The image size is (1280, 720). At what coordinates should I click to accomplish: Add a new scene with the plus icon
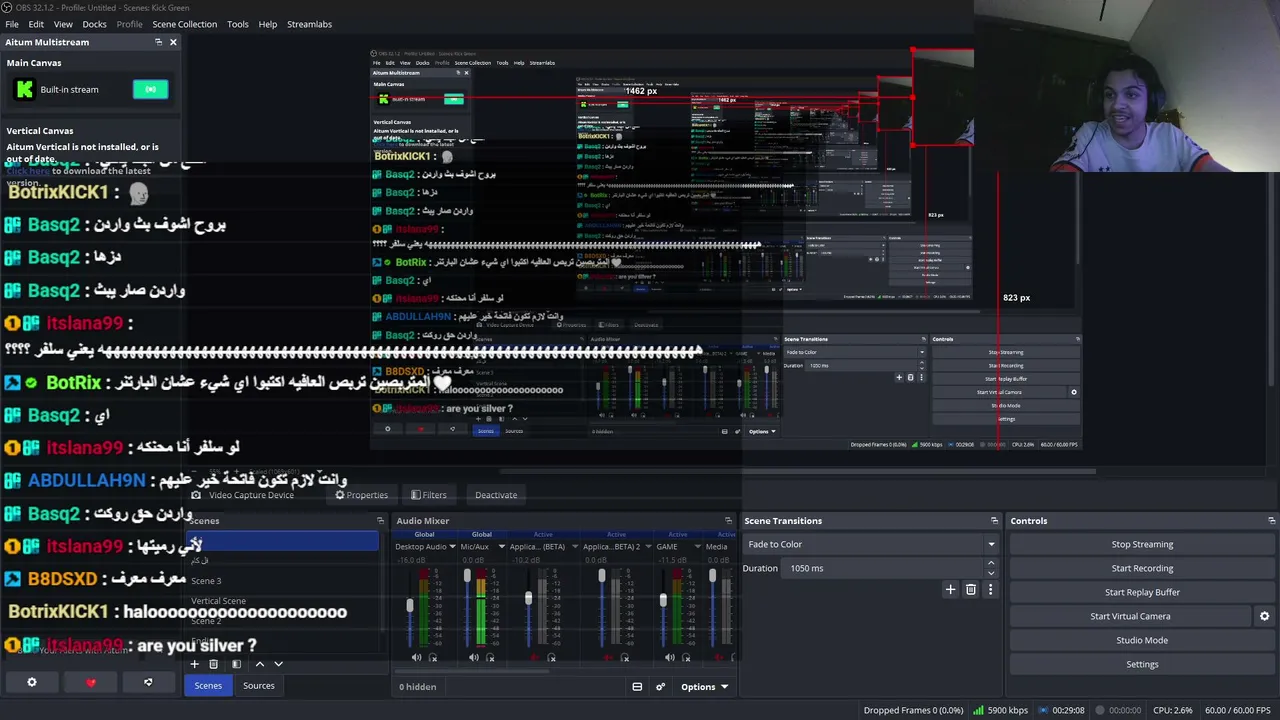(x=195, y=664)
